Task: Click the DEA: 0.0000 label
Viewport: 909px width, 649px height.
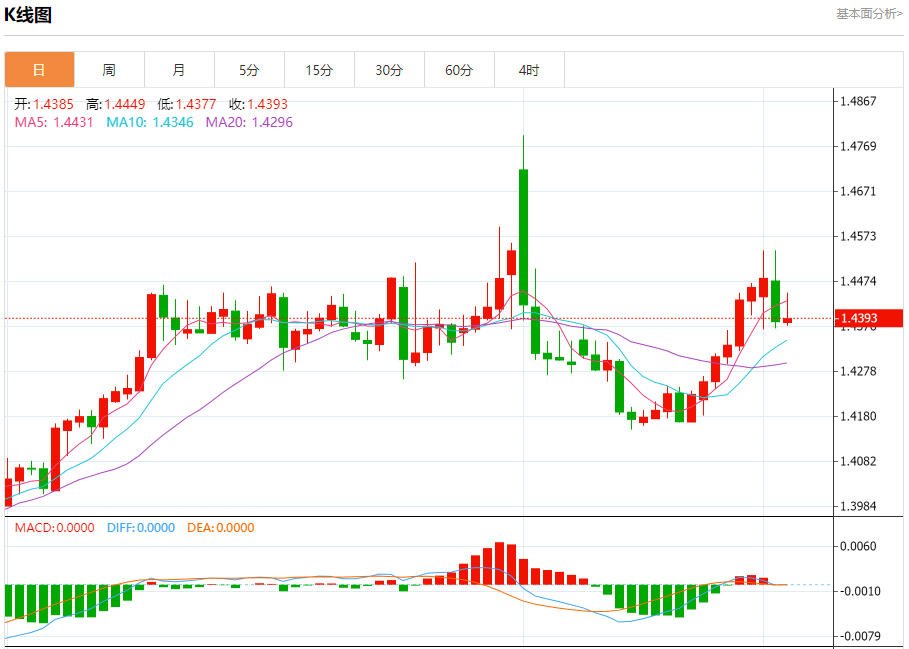Action: coord(221,527)
